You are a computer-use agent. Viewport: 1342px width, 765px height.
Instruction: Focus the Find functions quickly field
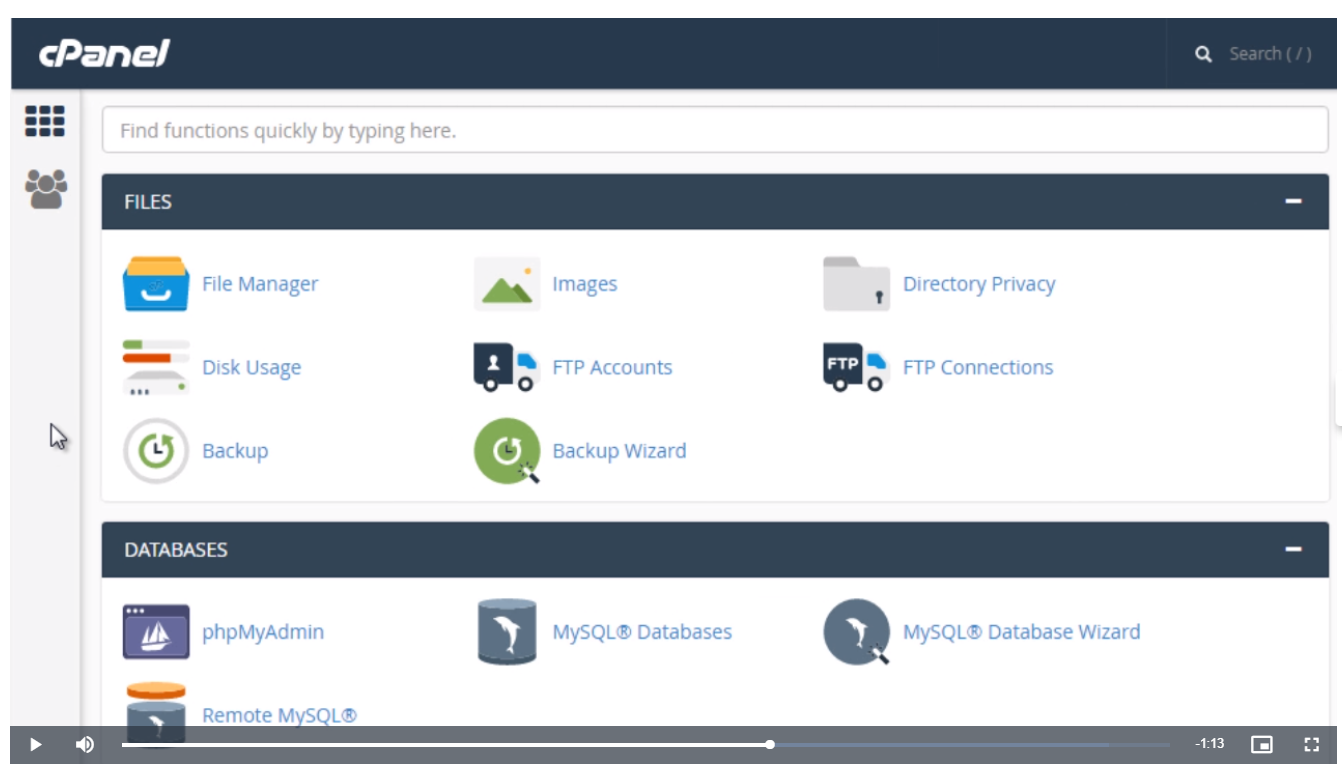click(715, 130)
